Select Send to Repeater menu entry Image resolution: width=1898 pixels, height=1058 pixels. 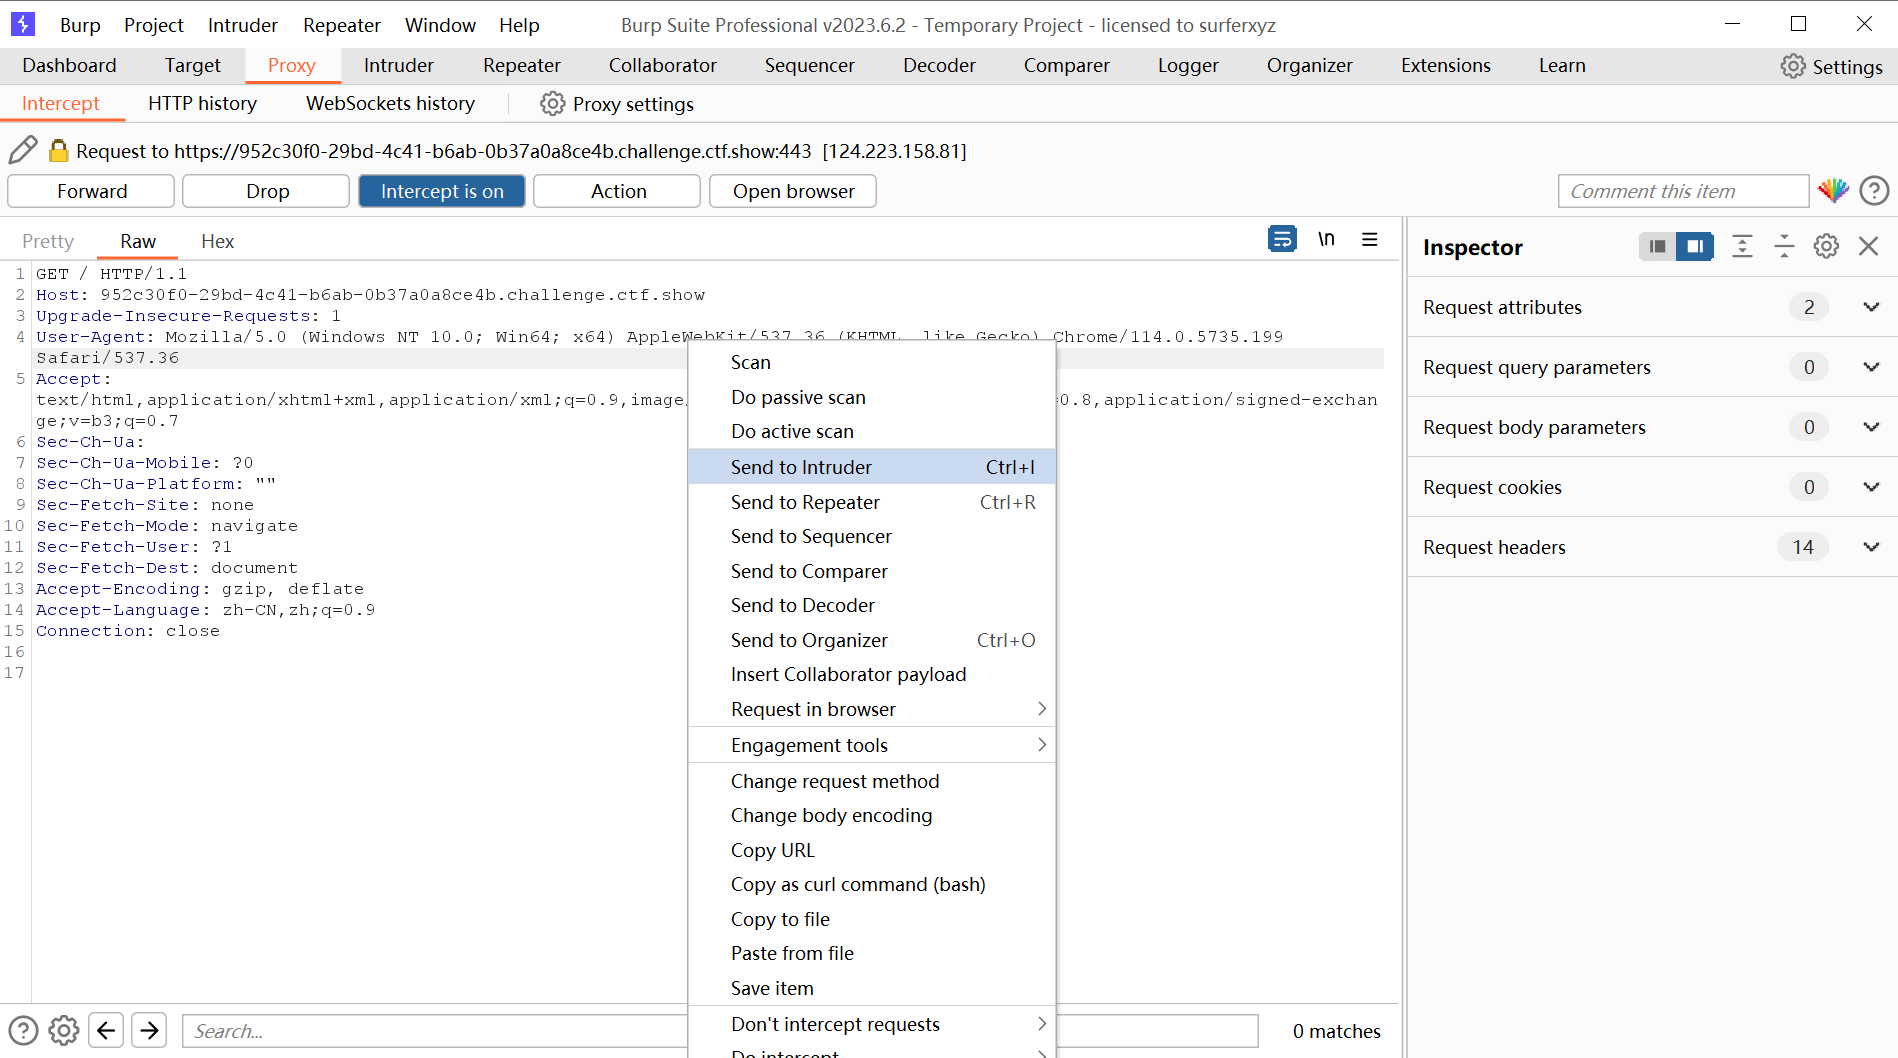pyautogui.click(x=872, y=502)
